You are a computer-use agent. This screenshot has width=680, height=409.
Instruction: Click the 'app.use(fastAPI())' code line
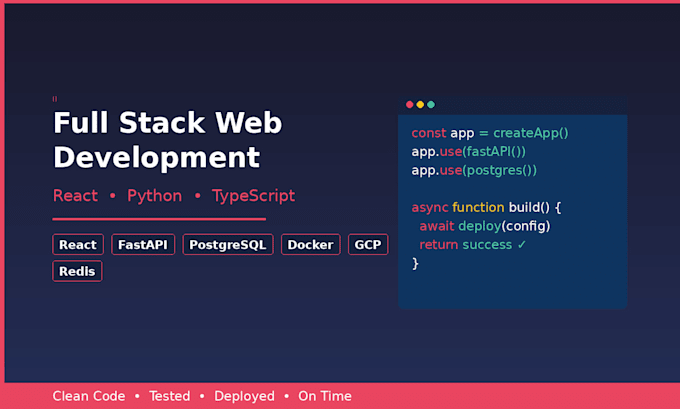(469, 152)
